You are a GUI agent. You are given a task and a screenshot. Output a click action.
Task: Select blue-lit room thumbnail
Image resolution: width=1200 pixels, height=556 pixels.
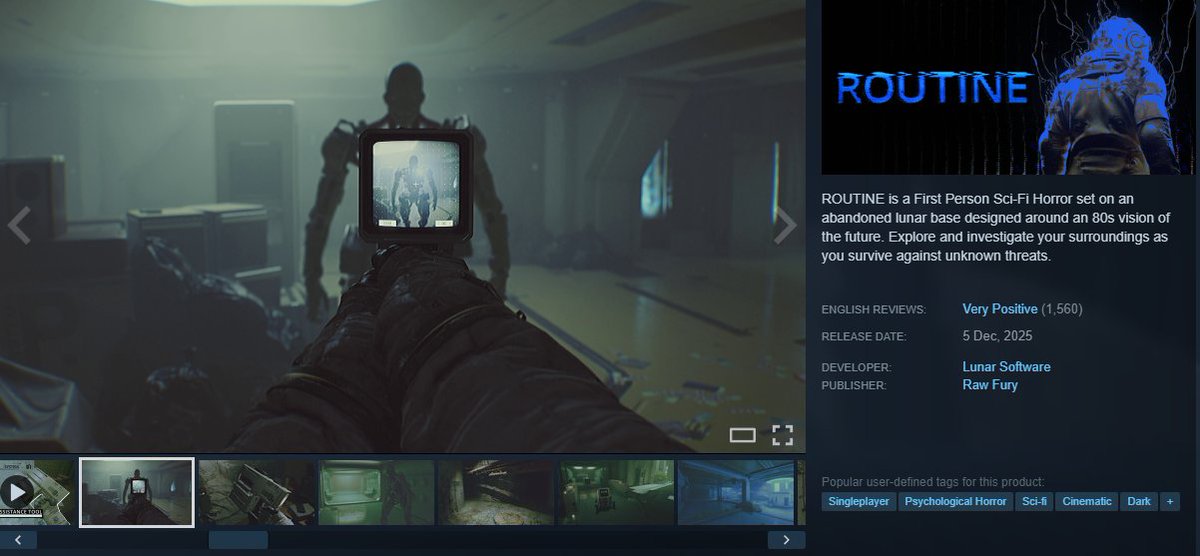(x=736, y=492)
